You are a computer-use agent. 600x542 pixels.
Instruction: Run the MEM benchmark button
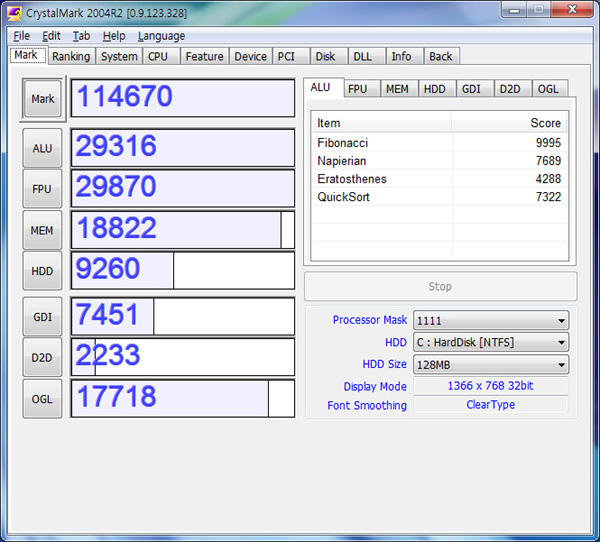coord(42,230)
